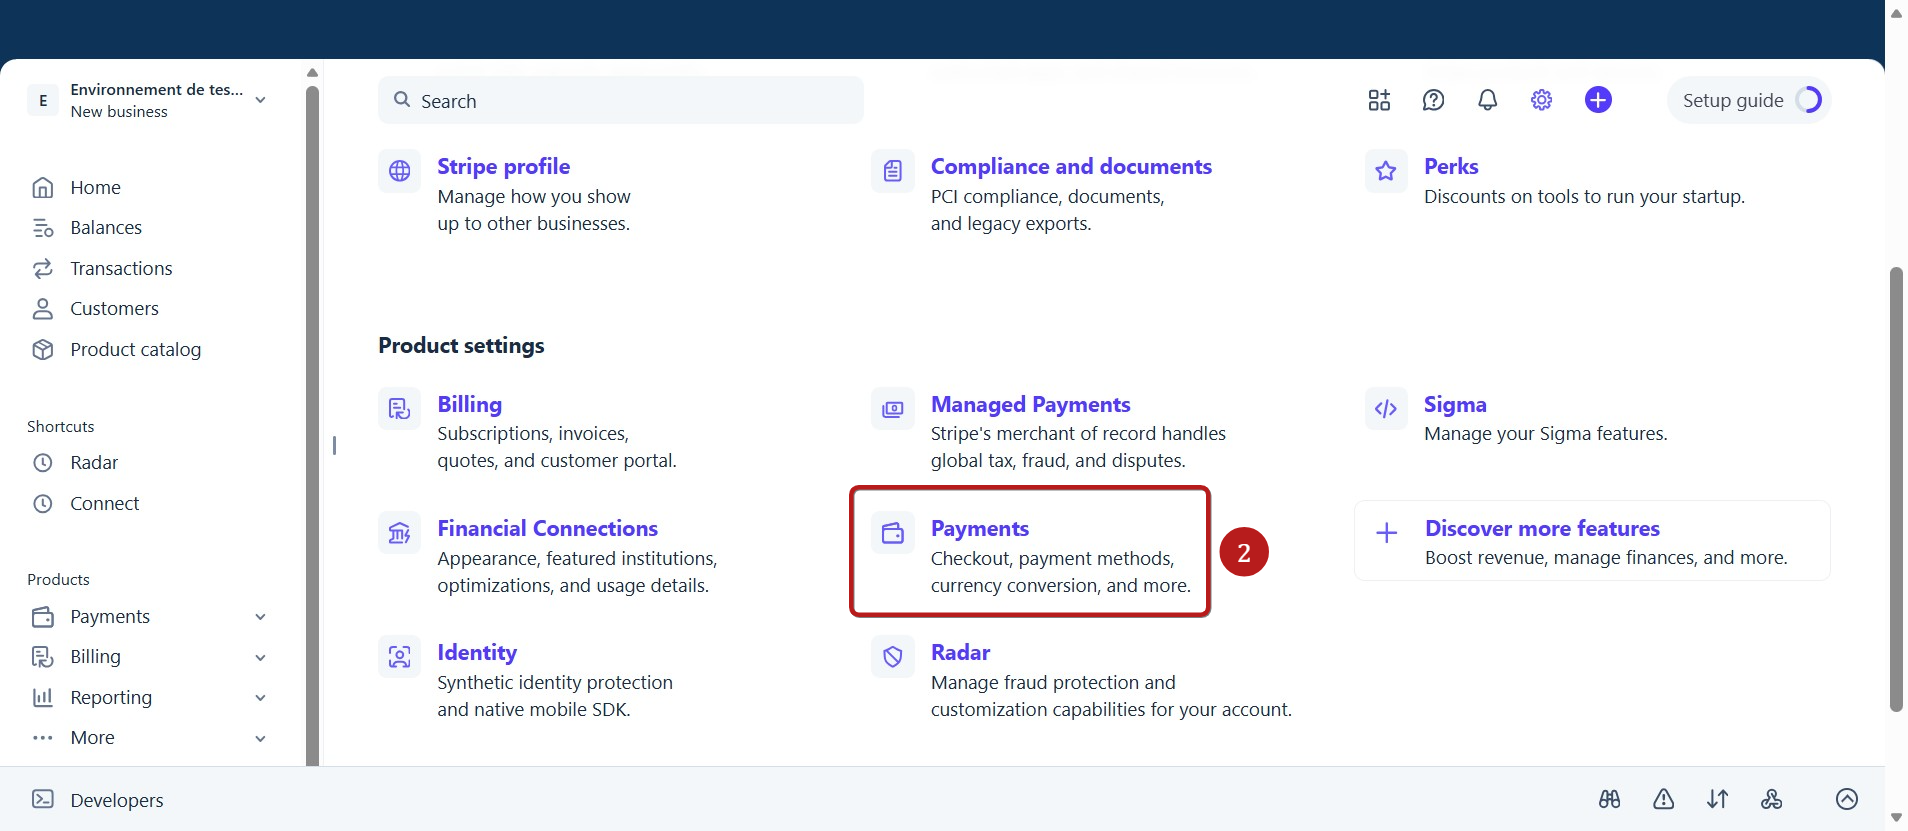The image size is (1908, 831).
Task: Click the collapse chevron circle in bottom bar
Action: [x=1847, y=799]
